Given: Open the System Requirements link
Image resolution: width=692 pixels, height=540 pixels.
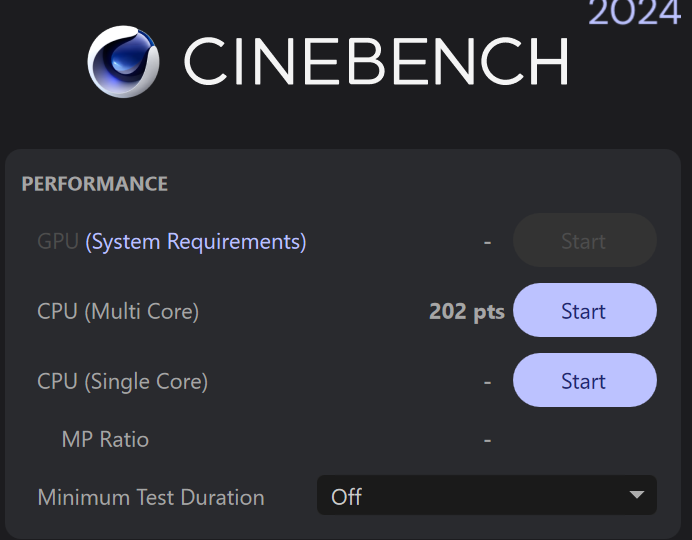Looking at the screenshot, I should click(196, 241).
